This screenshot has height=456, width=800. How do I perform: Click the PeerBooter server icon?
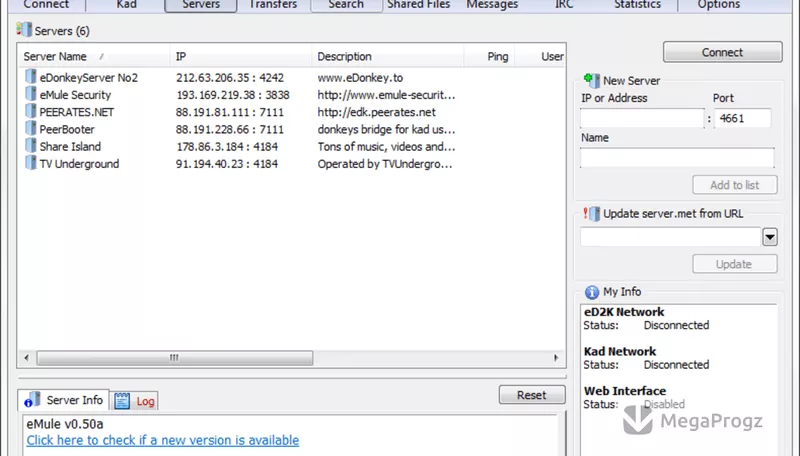click(31, 129)
